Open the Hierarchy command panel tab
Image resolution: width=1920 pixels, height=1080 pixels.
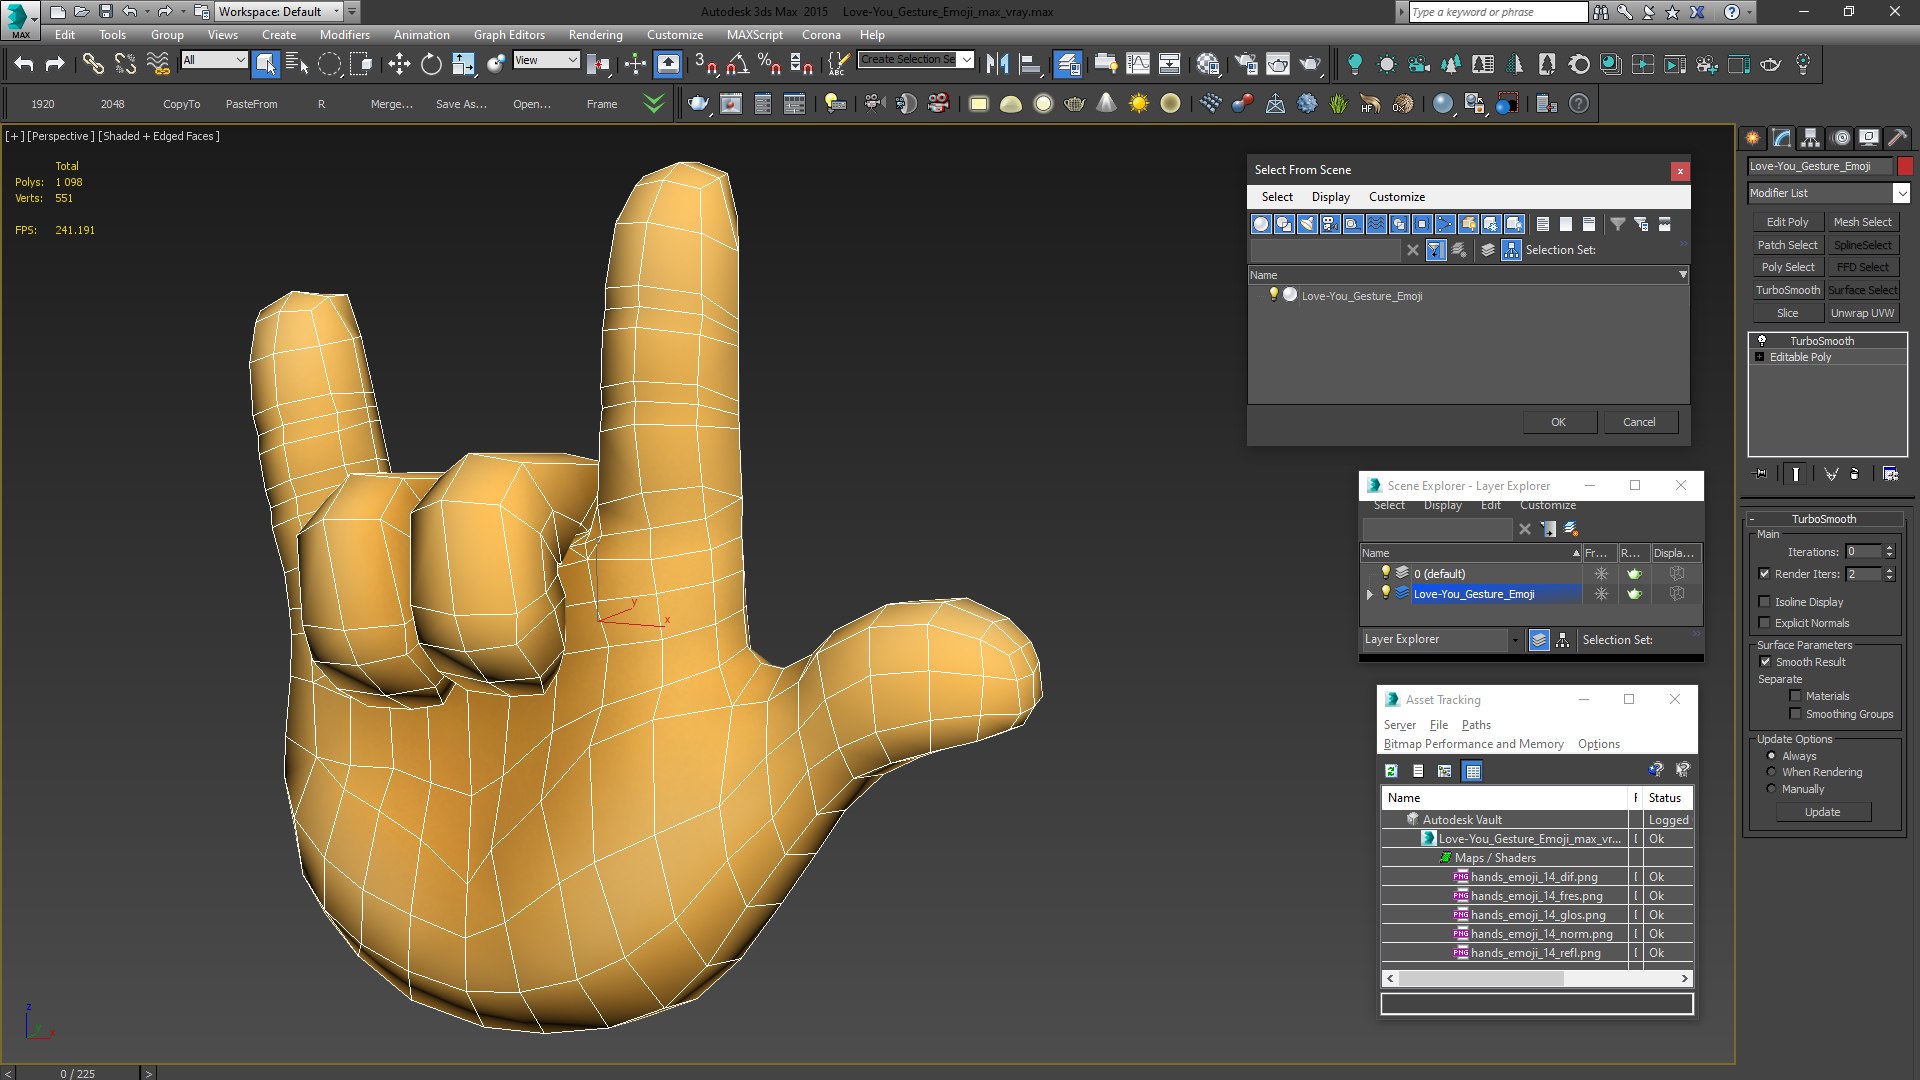click(1810, 138)
